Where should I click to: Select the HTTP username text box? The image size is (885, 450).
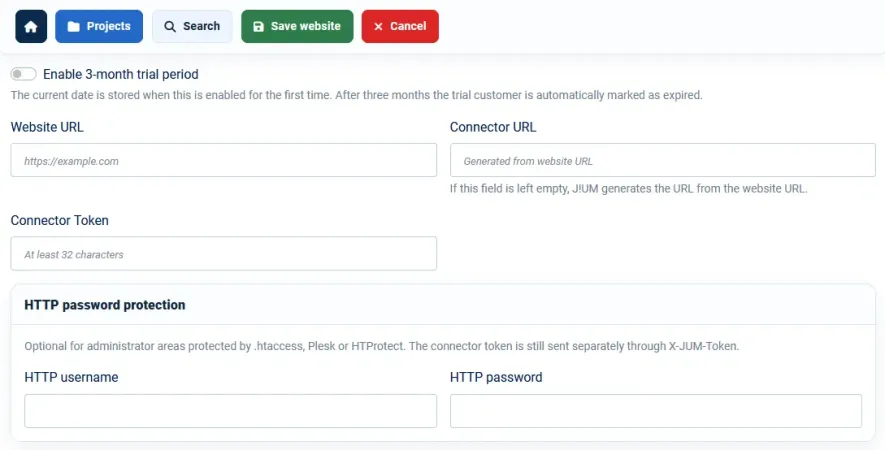[230, 411]
